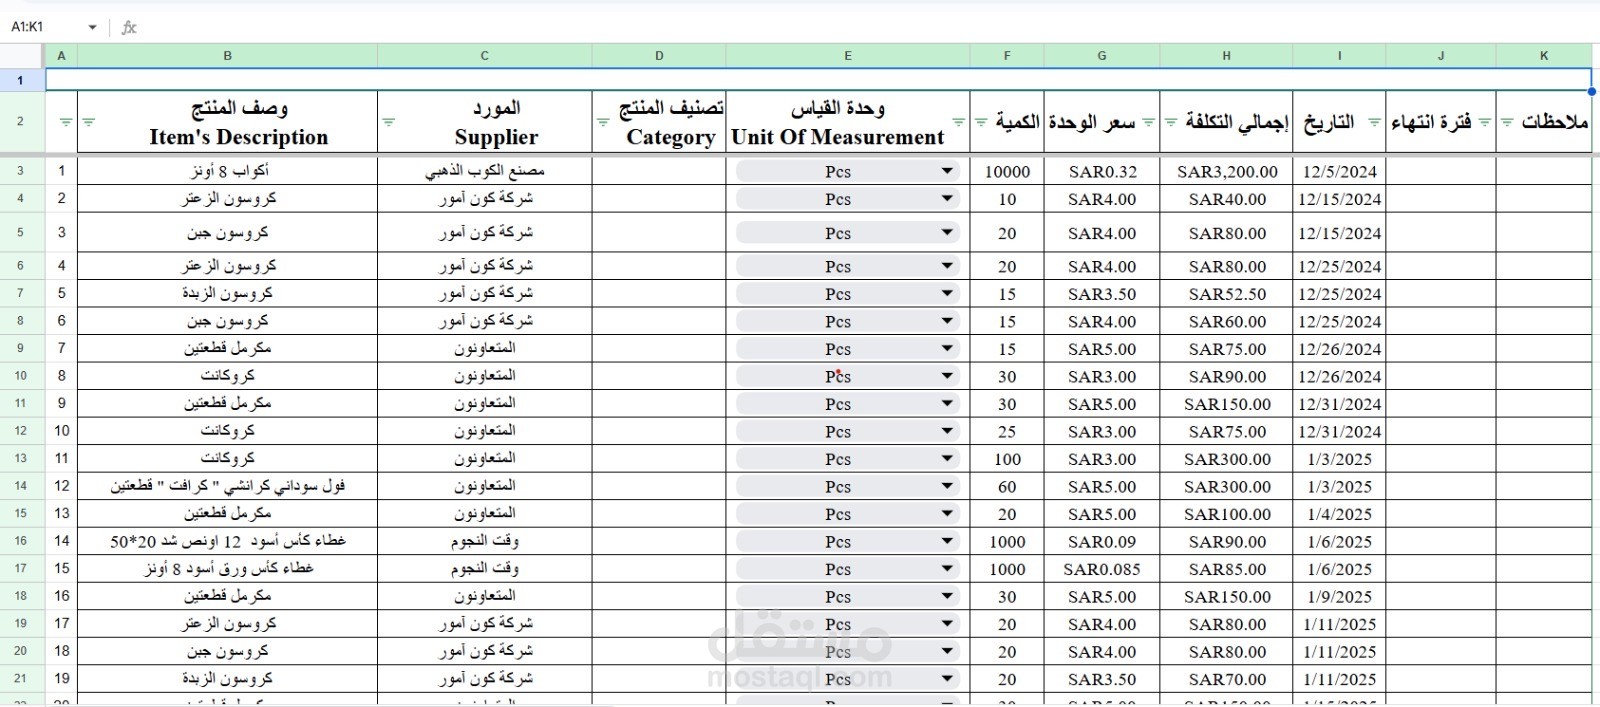Select the total cost cell SAR85.00

(1226, 569)
